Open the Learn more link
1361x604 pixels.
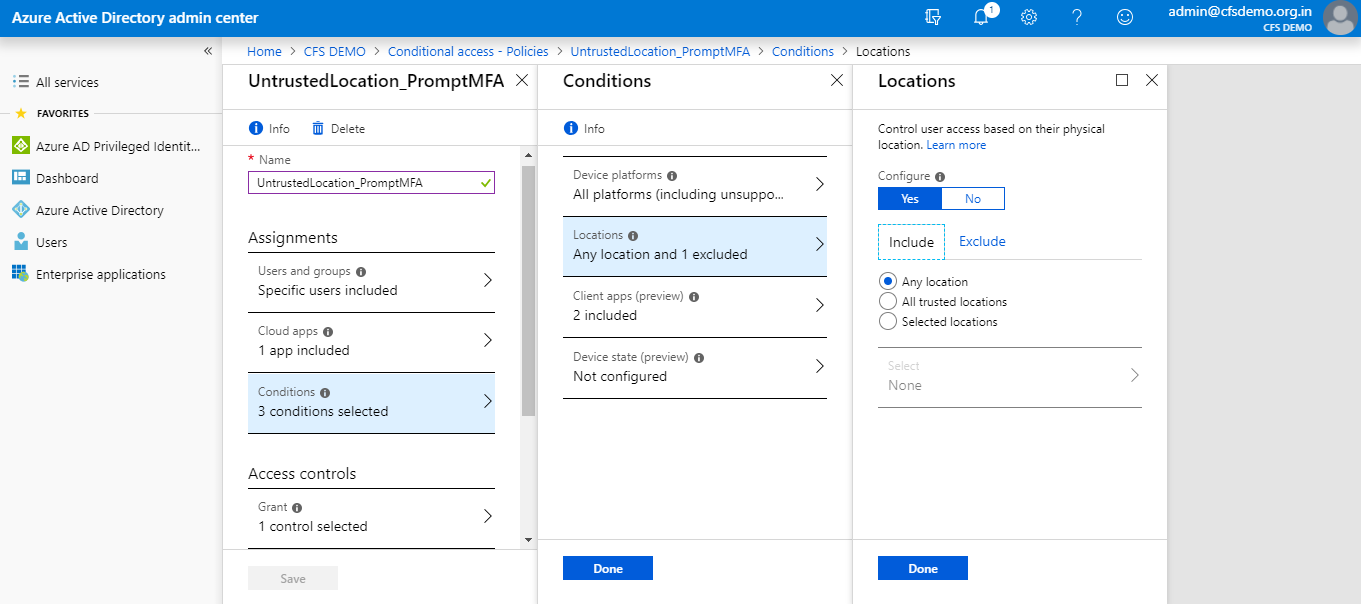[956, 145]
